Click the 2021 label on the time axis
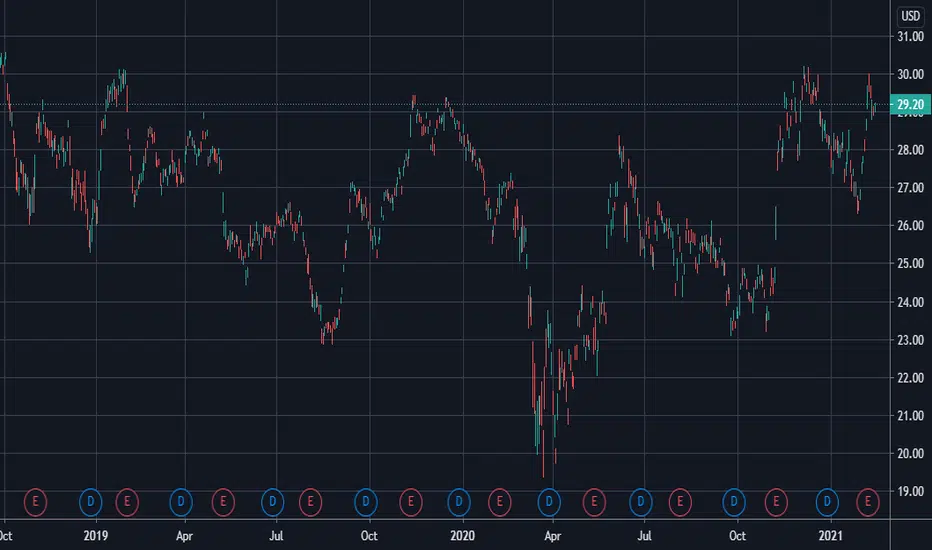The image size is (932, 550). (x=830, y=536)
